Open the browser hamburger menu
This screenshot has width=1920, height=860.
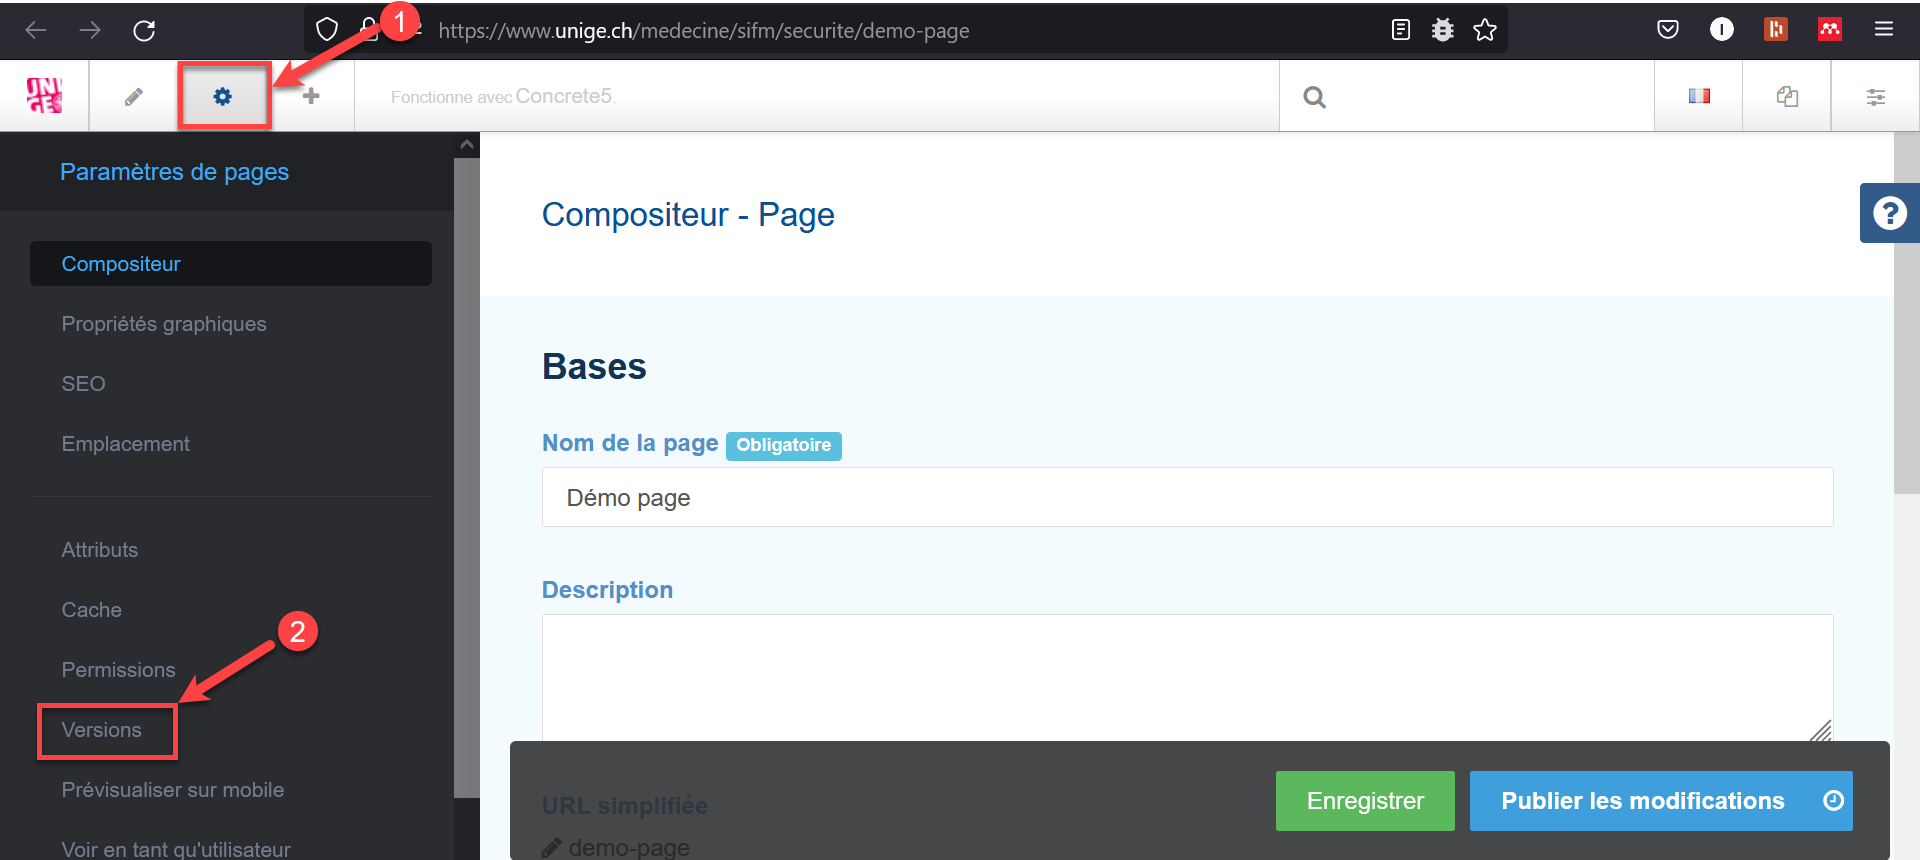[x=1883, y=30]
